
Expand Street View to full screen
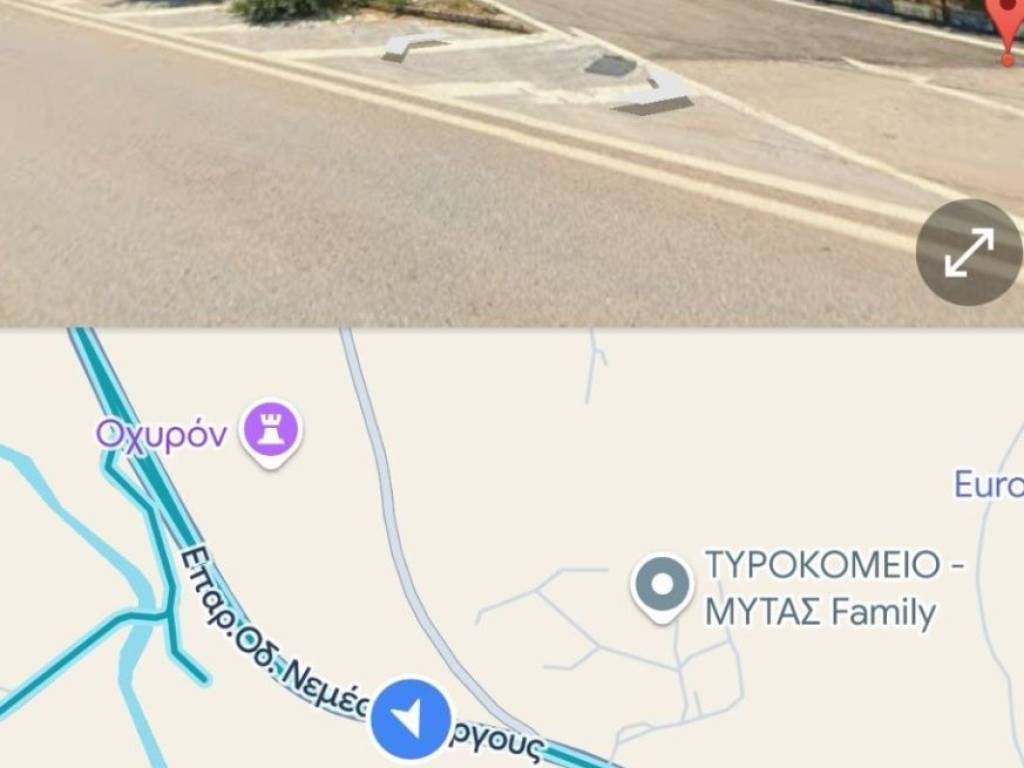[x=968, y=253]
